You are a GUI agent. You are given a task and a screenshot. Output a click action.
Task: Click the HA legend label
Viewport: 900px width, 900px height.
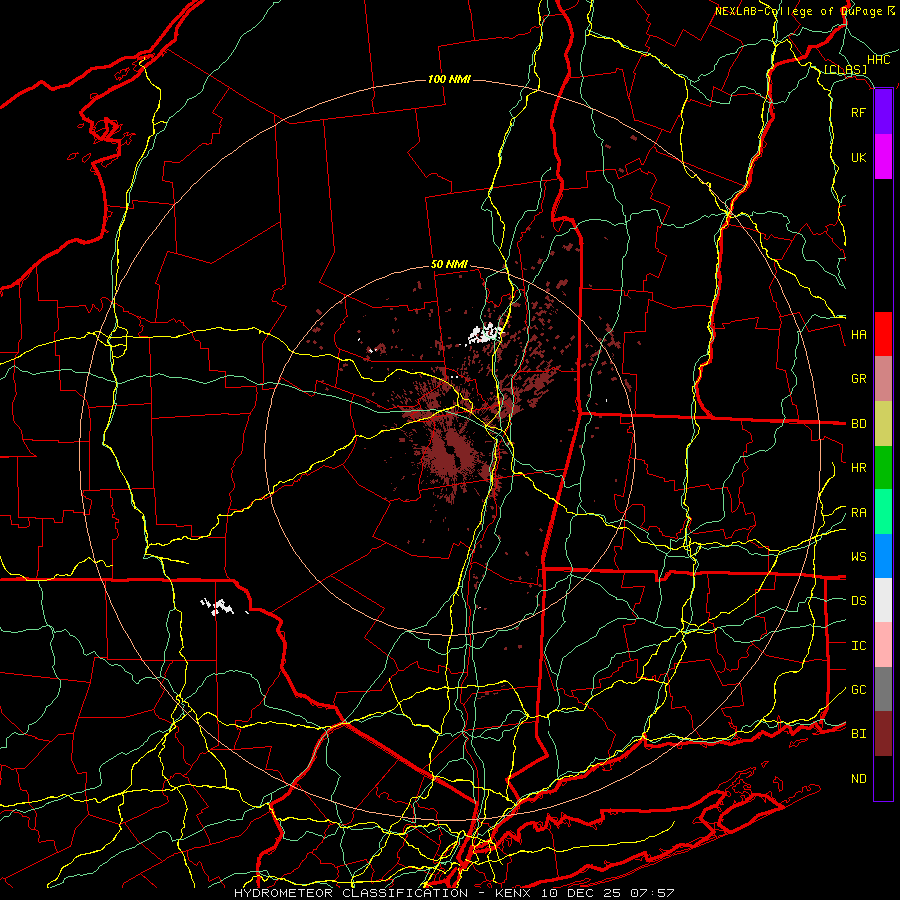coord(858,335)
